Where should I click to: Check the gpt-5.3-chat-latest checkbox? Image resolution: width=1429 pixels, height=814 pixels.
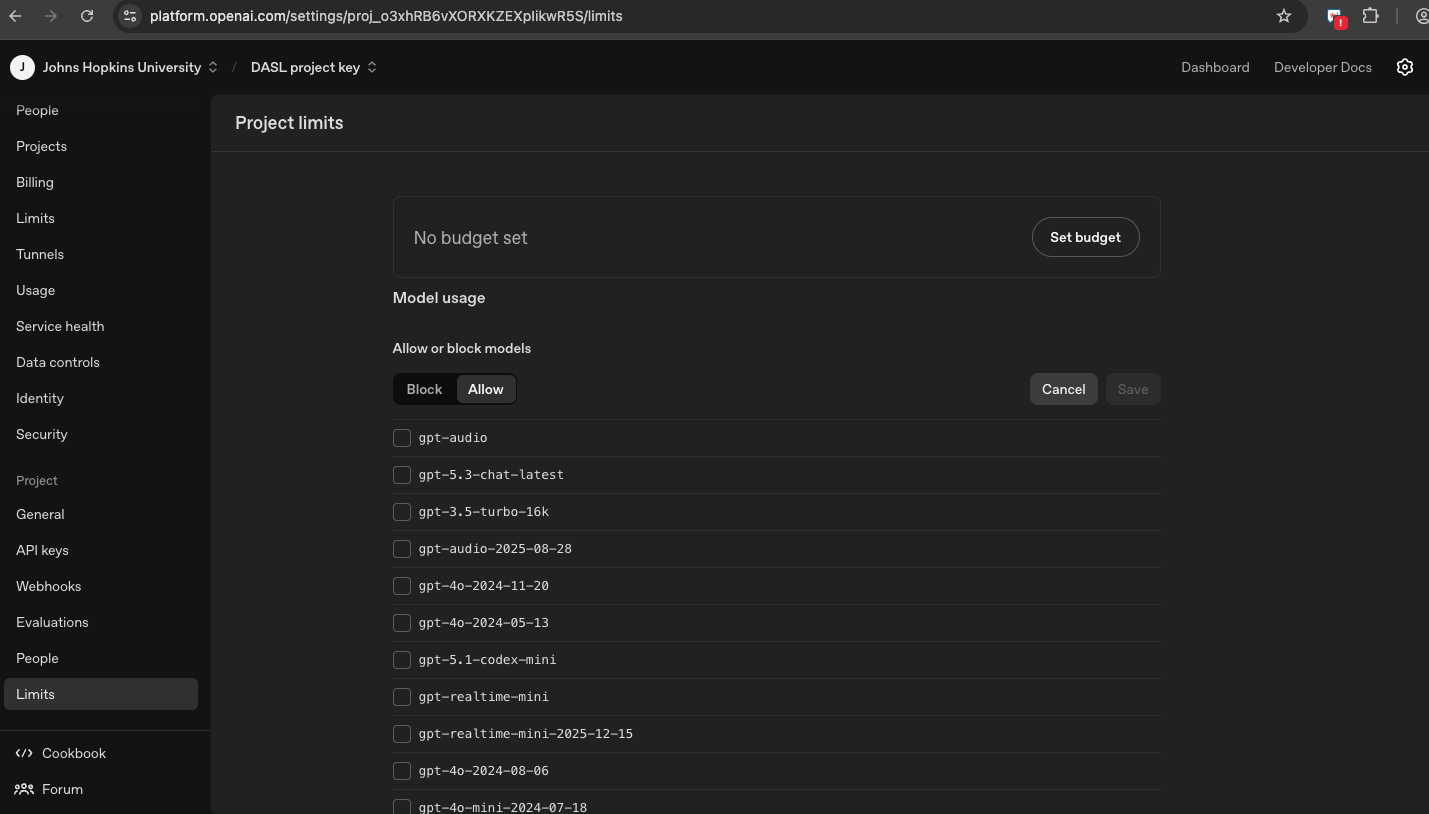(x=402, y=475)
